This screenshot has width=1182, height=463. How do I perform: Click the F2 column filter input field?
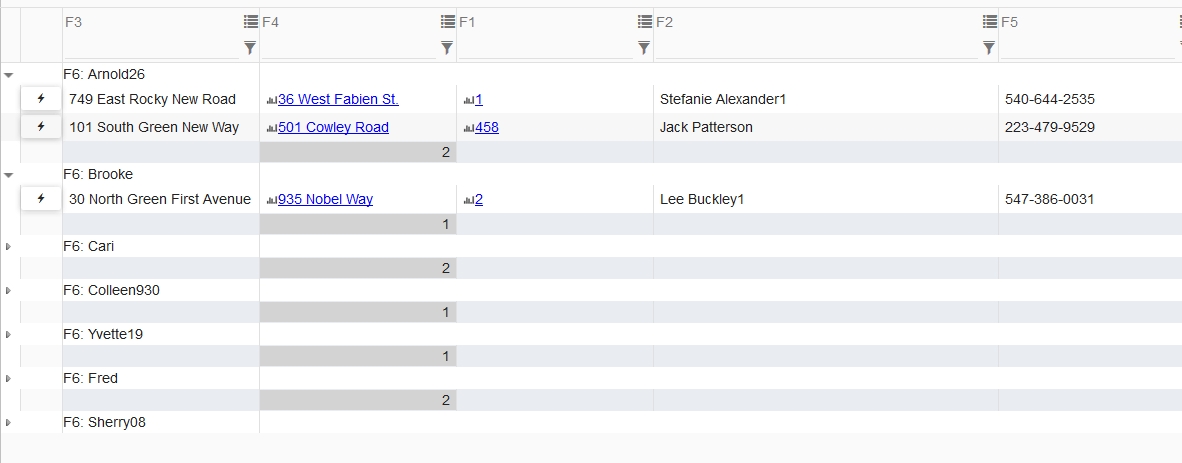pos(816,49)
